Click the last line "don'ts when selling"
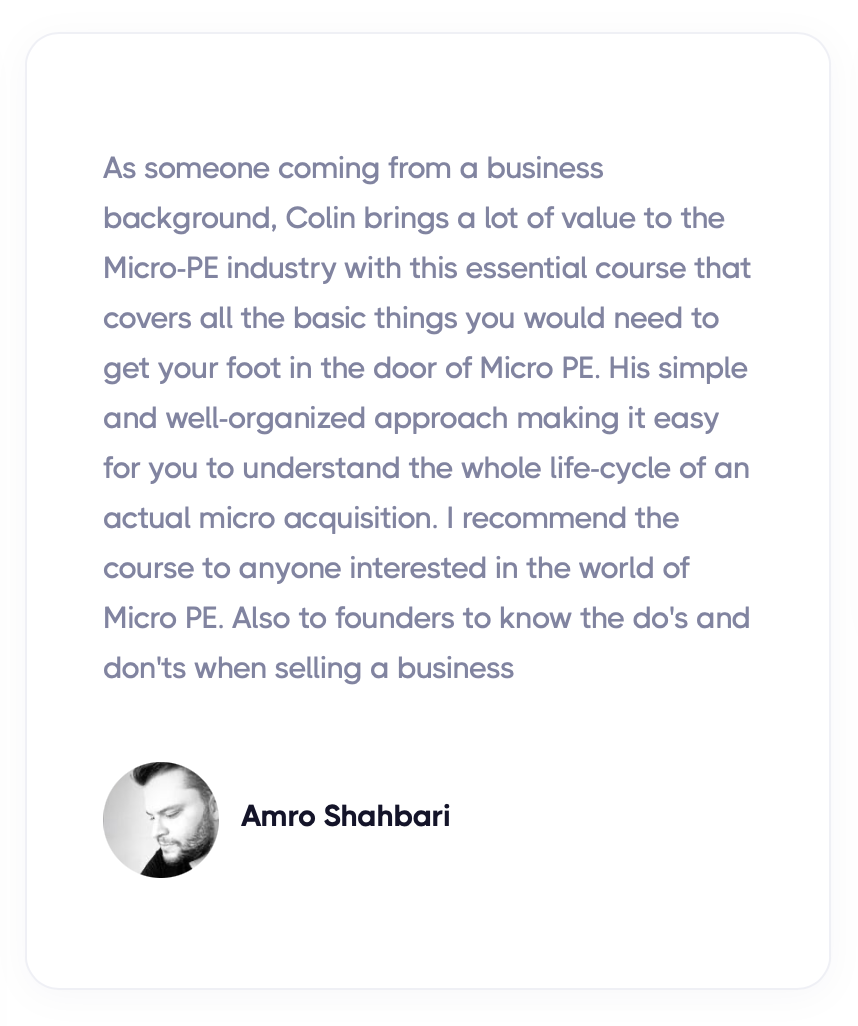The height and width of the screenshot is (1026, 858). point(308,669)
